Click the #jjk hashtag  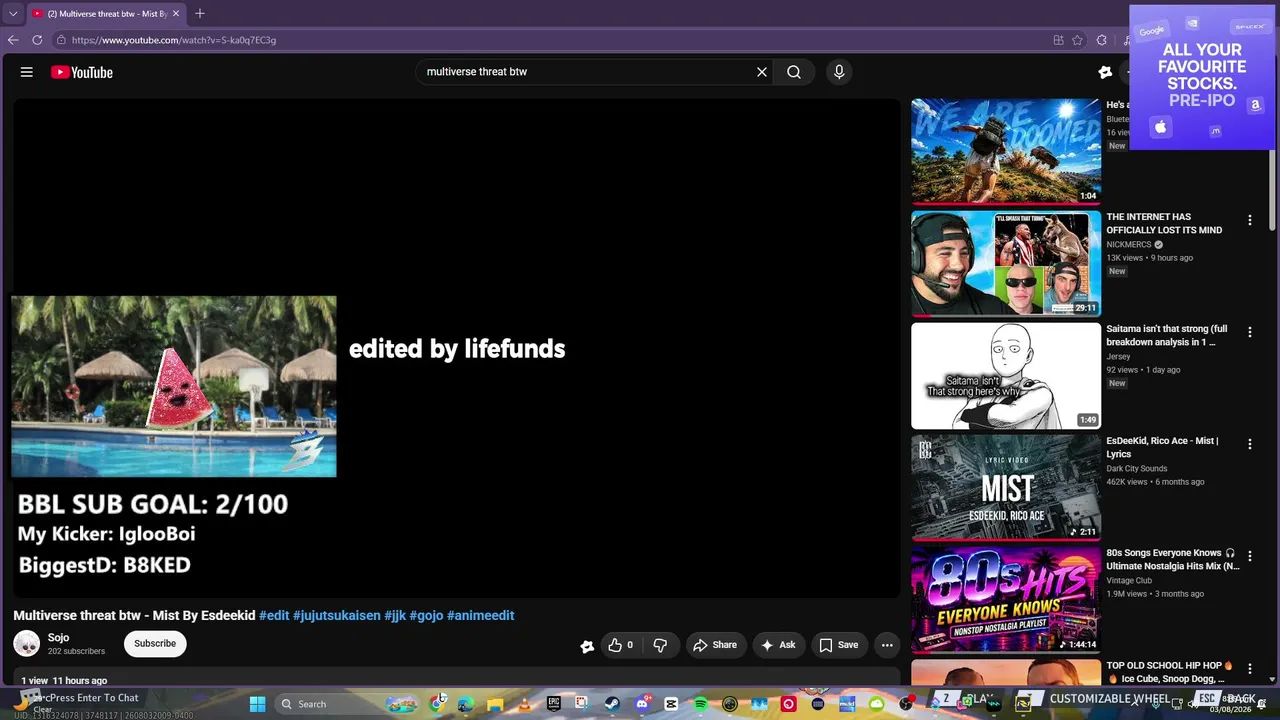[395, 616]
